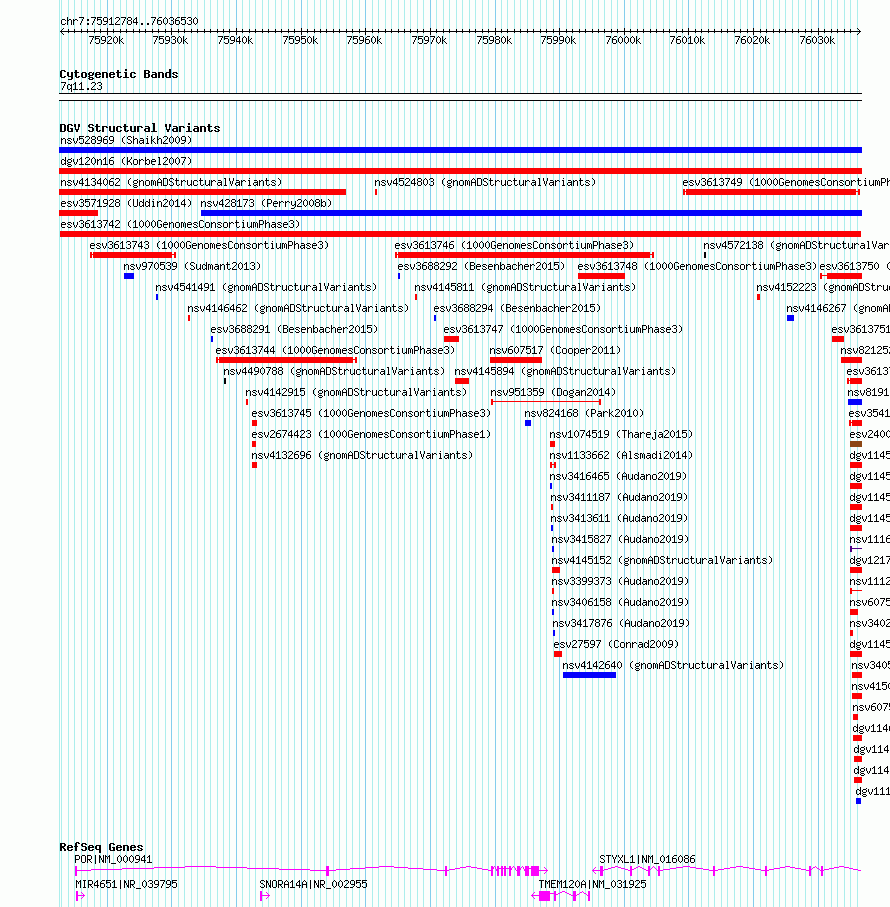Image resolution: width=890 pixels, height=907 pixels.
Task: Open esv3613742 1000GenomesConsortiumPhase3 entry
Action: (x=180, y=224)
